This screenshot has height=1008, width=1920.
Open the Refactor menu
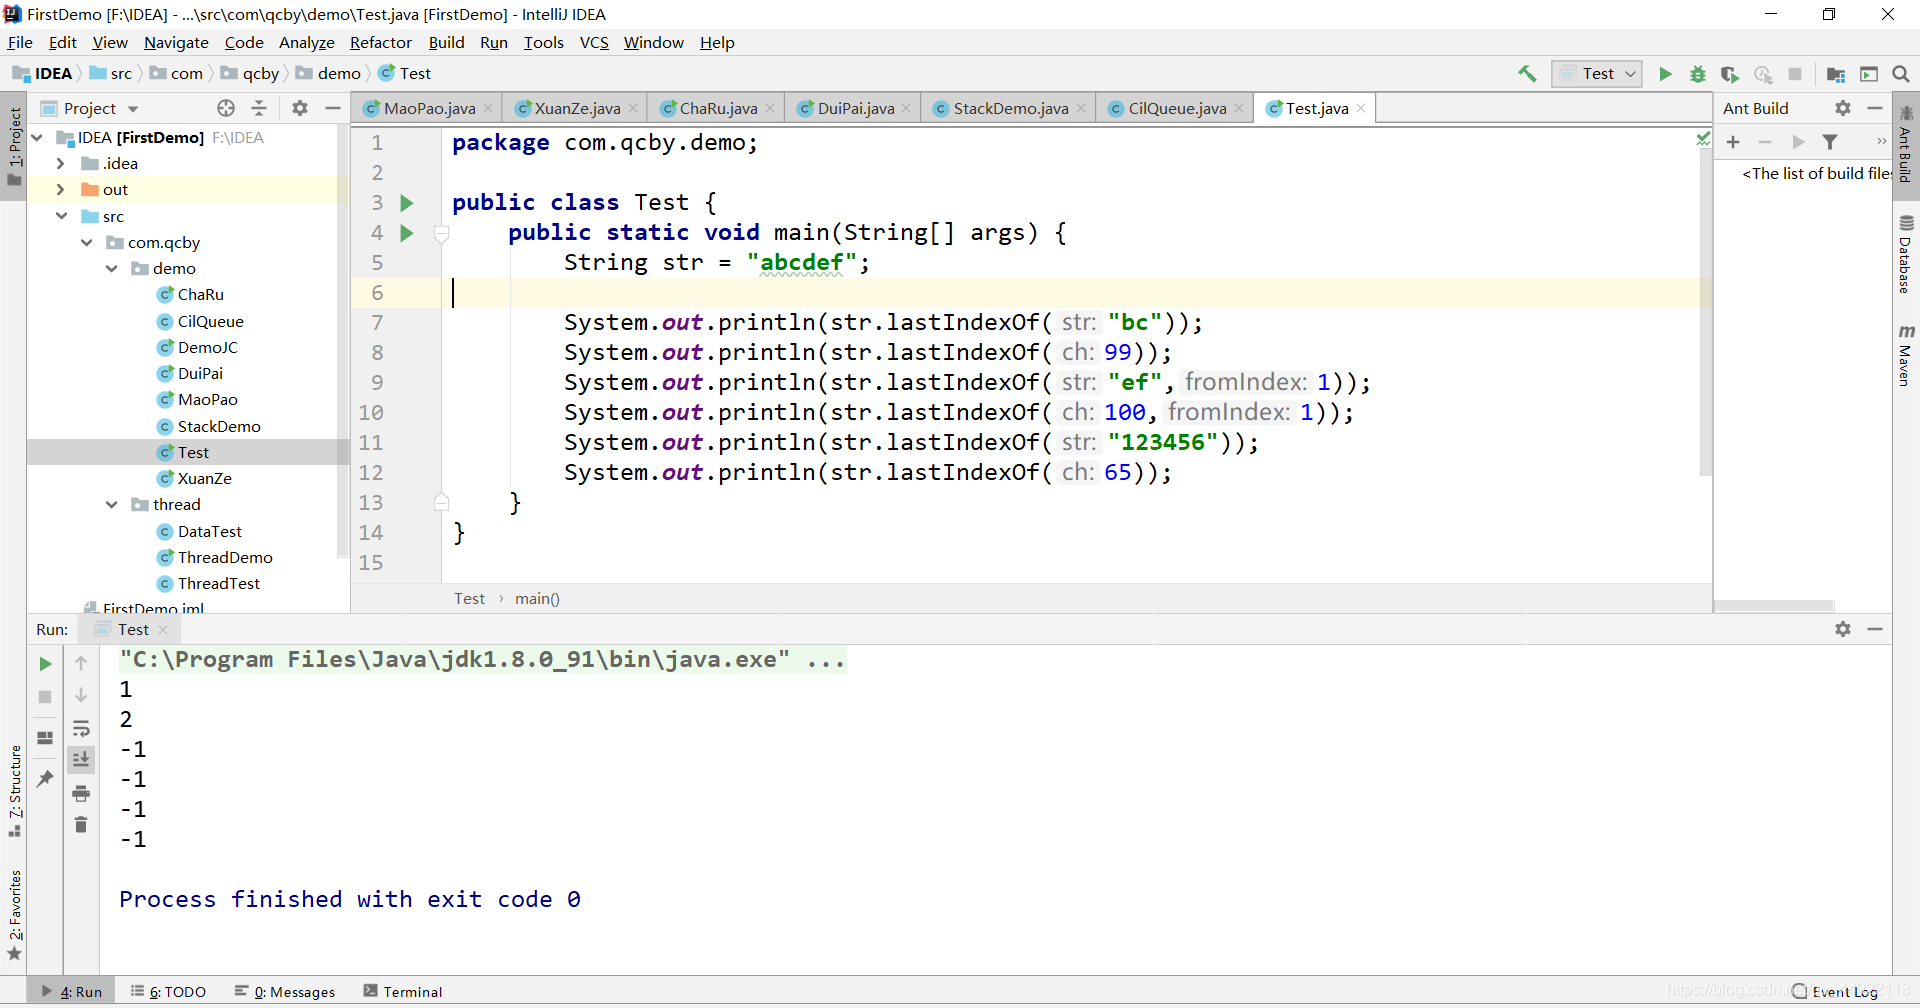380,42
